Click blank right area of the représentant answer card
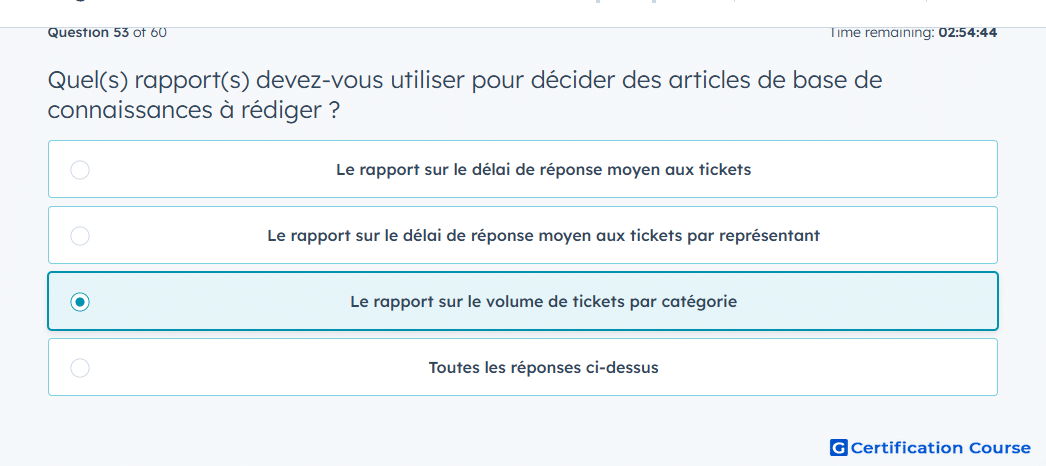The width and height of the screenshot is (1046, 466). [909, 236]
